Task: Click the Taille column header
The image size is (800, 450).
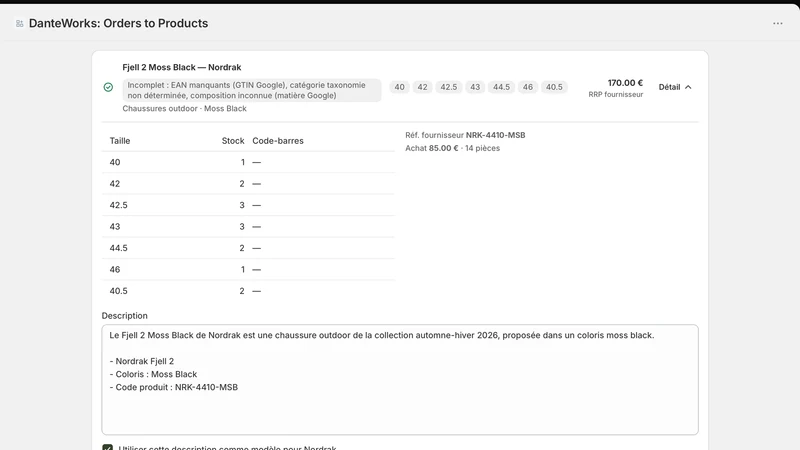Action: 120,141
